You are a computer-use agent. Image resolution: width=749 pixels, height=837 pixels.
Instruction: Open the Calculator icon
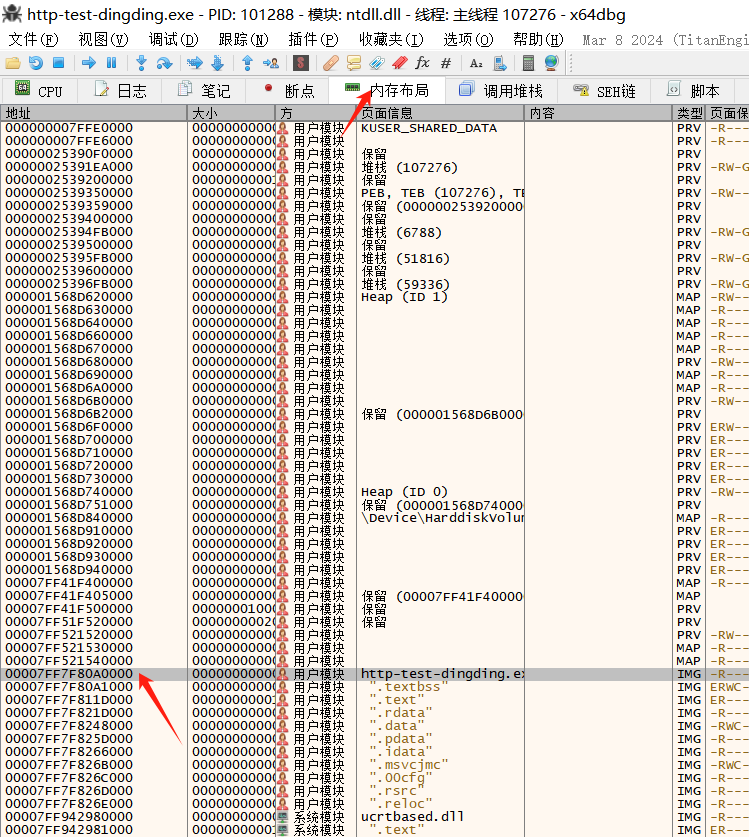coord(528,63)
